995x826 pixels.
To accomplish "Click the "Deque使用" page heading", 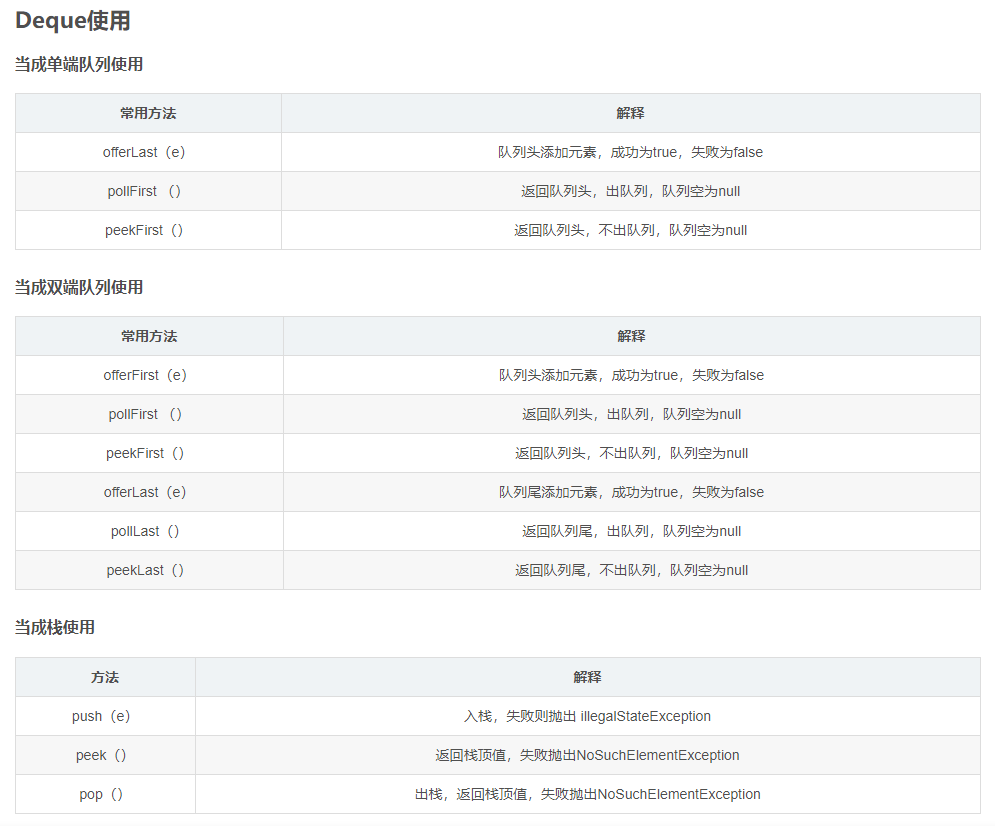I will tap(72, 20).
